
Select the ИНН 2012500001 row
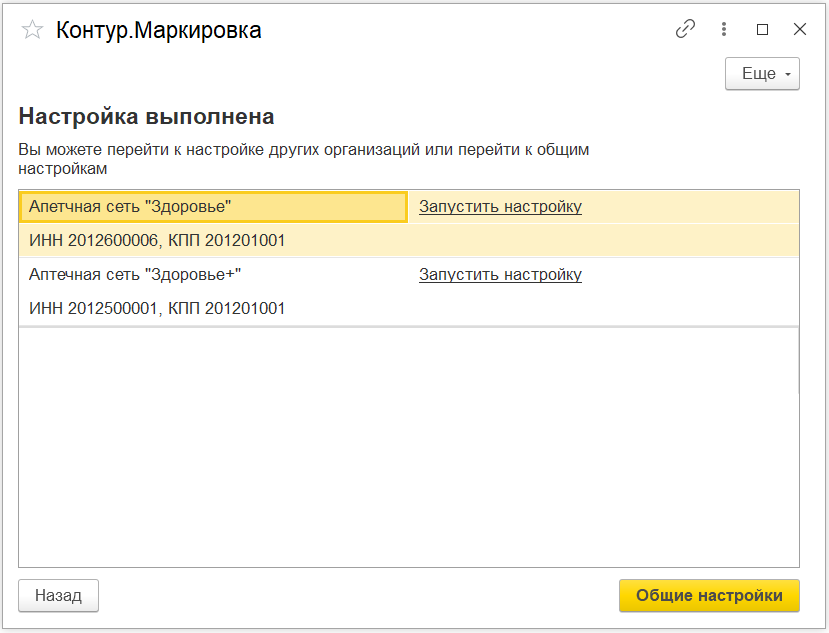(409, 308)
